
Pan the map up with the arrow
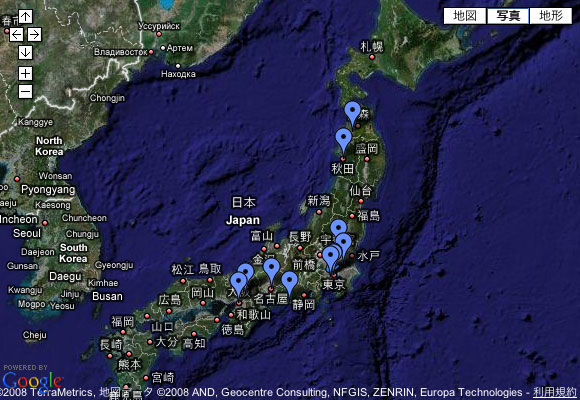click(25, 17)
